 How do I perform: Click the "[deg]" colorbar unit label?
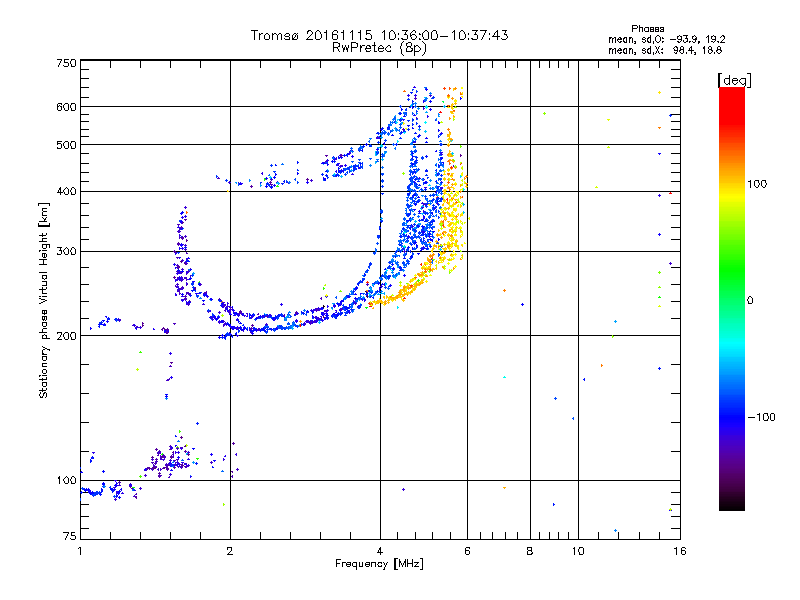[734, 80]
